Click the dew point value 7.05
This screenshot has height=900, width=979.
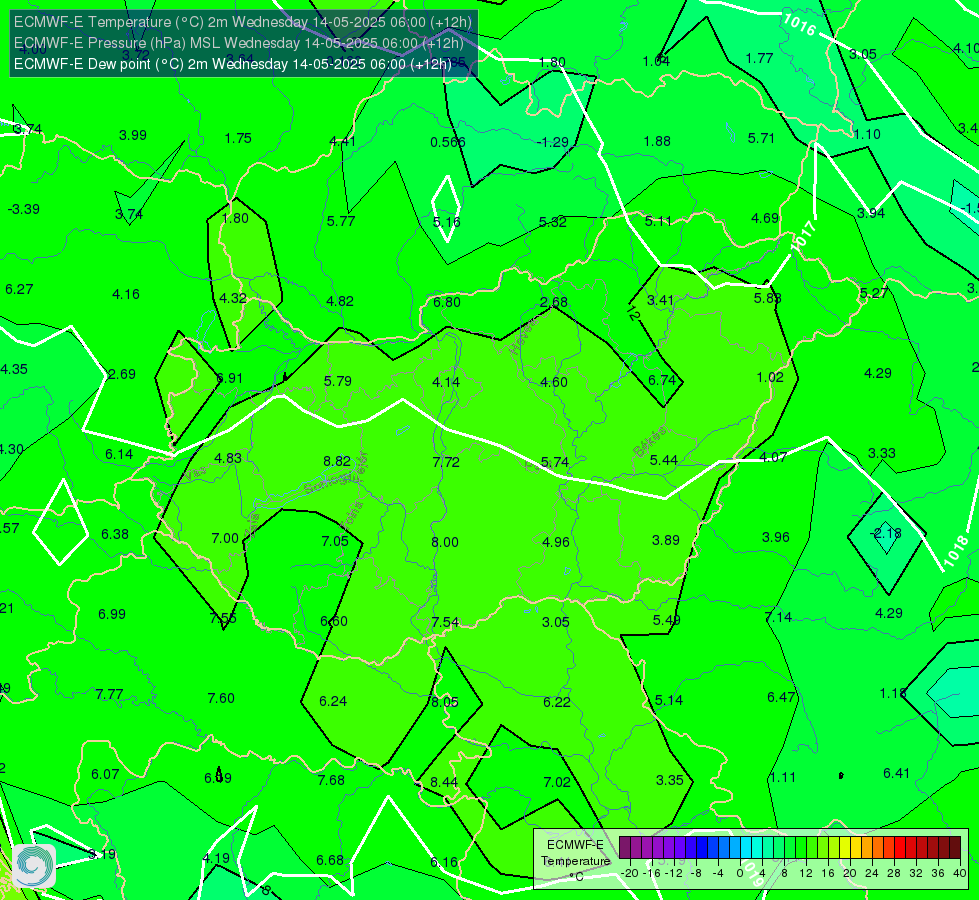(335, 541)
